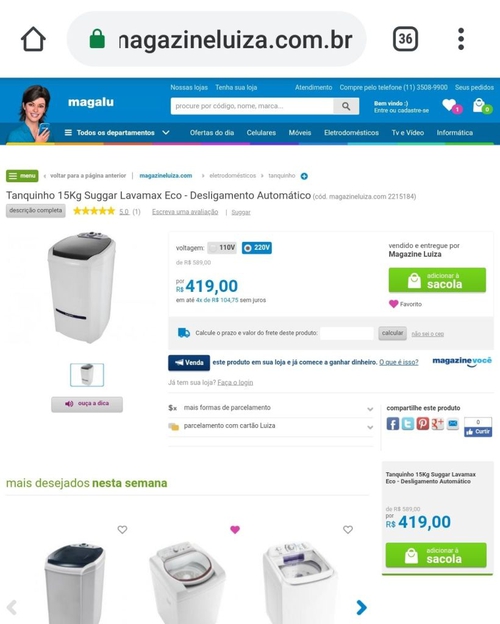Image resolution: width=500 pixels, height=624 pixels.
Task: Share product on Facebook
Action: point(393,424)
